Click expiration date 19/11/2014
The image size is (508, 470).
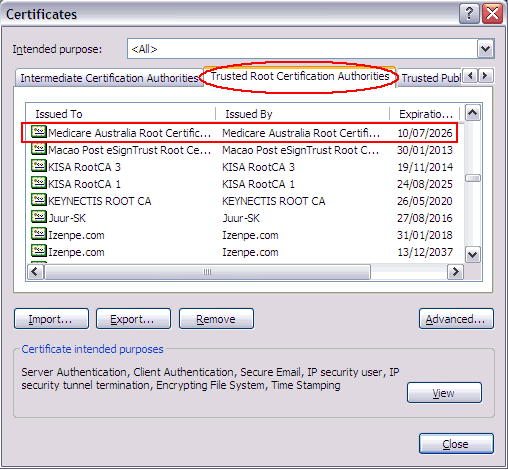click(425, 167)
